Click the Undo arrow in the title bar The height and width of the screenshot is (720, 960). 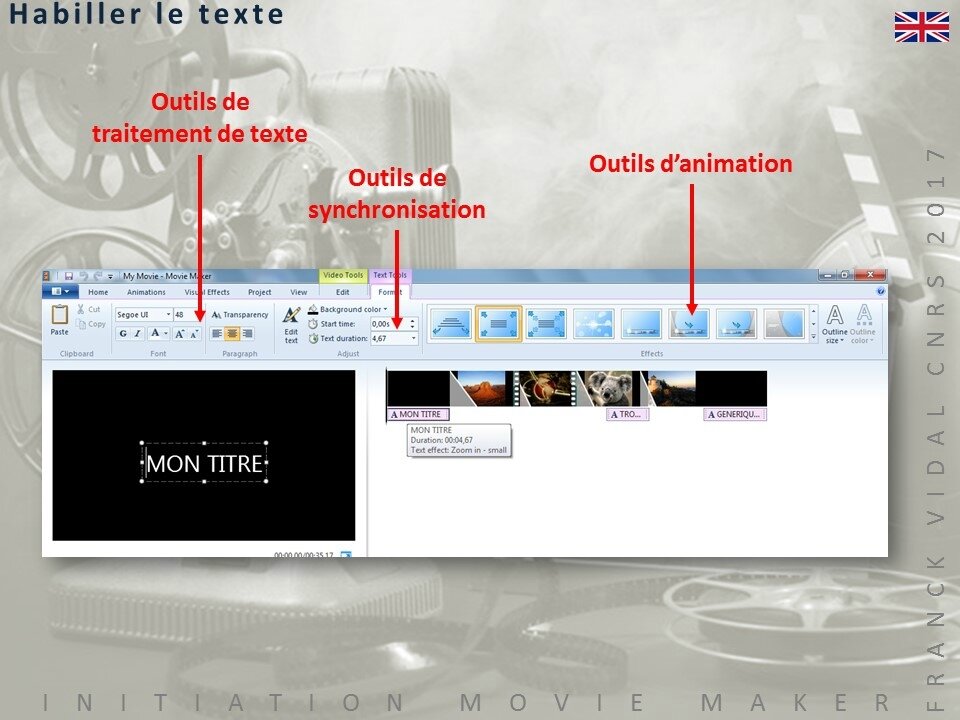pyautogui.click(x=83, y=276)
